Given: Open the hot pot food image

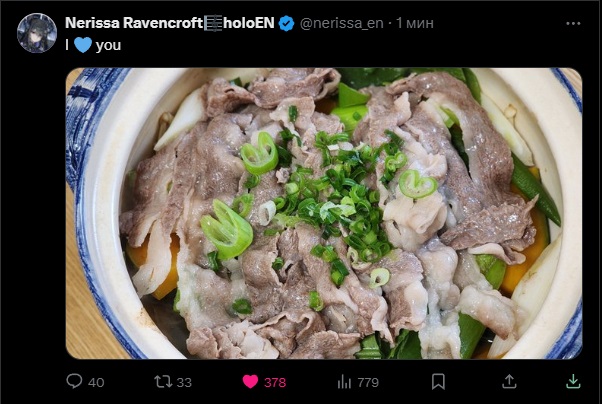Looking at the screenshot, I should click(x=324, y=214).
